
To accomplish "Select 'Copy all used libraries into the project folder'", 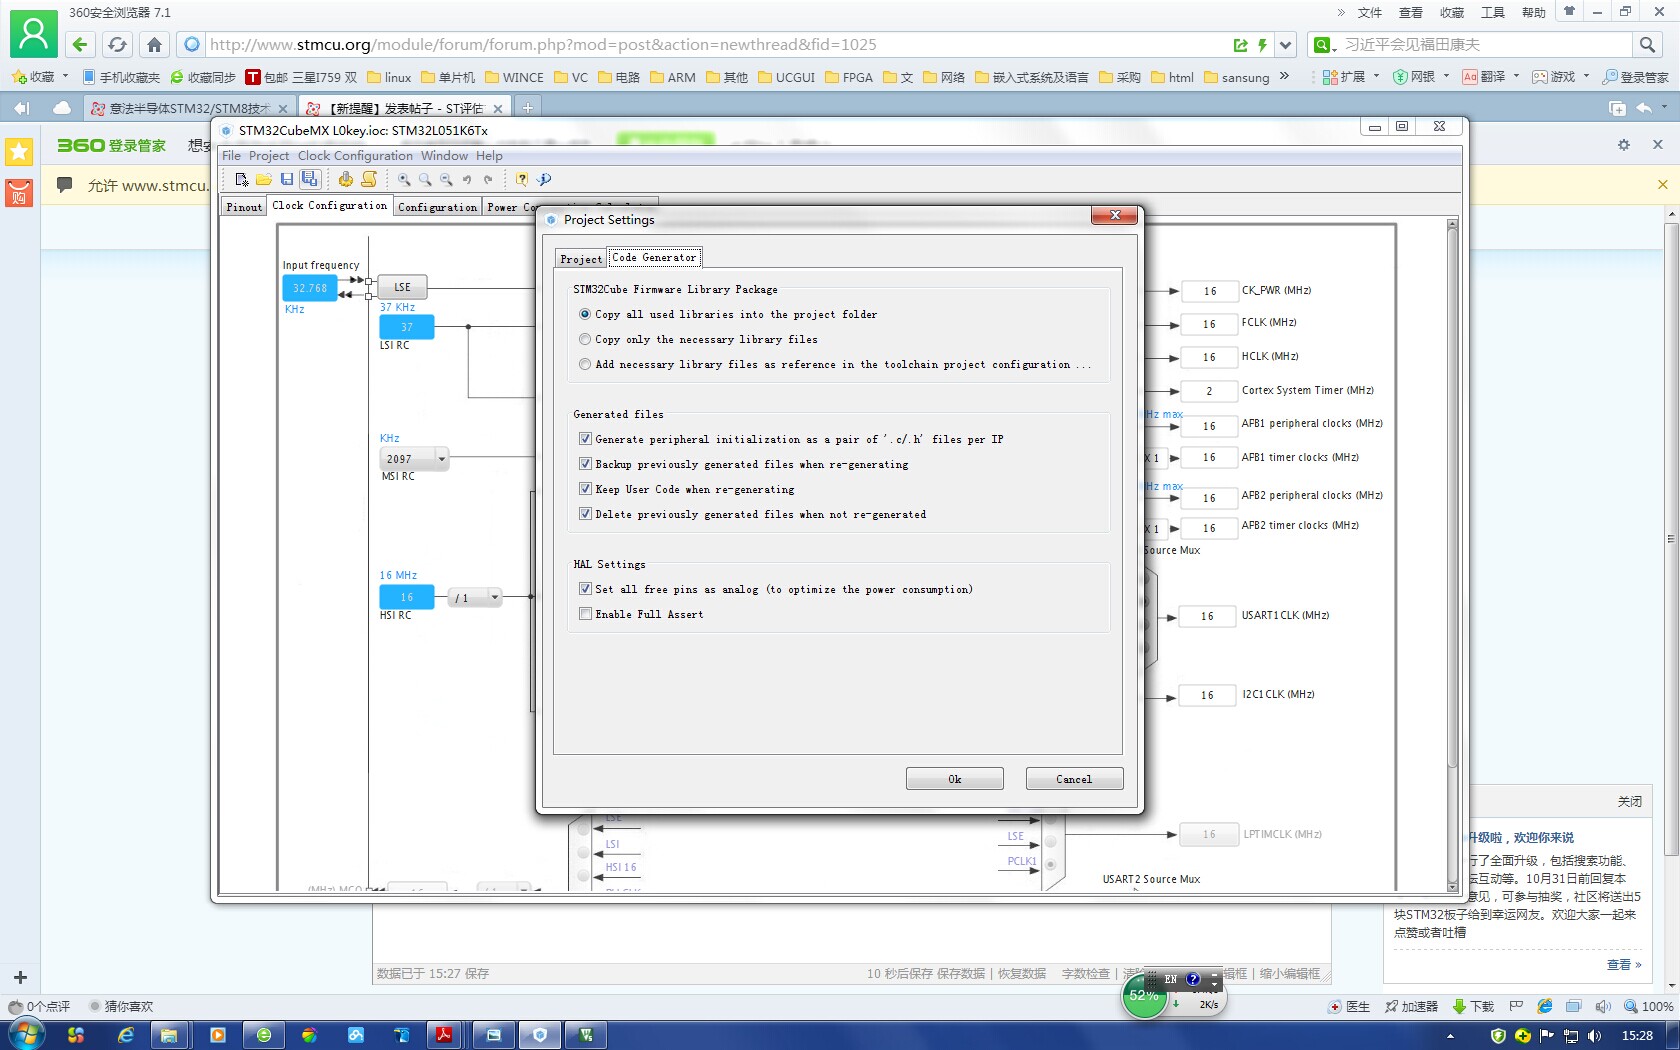I will pos(585,314).
